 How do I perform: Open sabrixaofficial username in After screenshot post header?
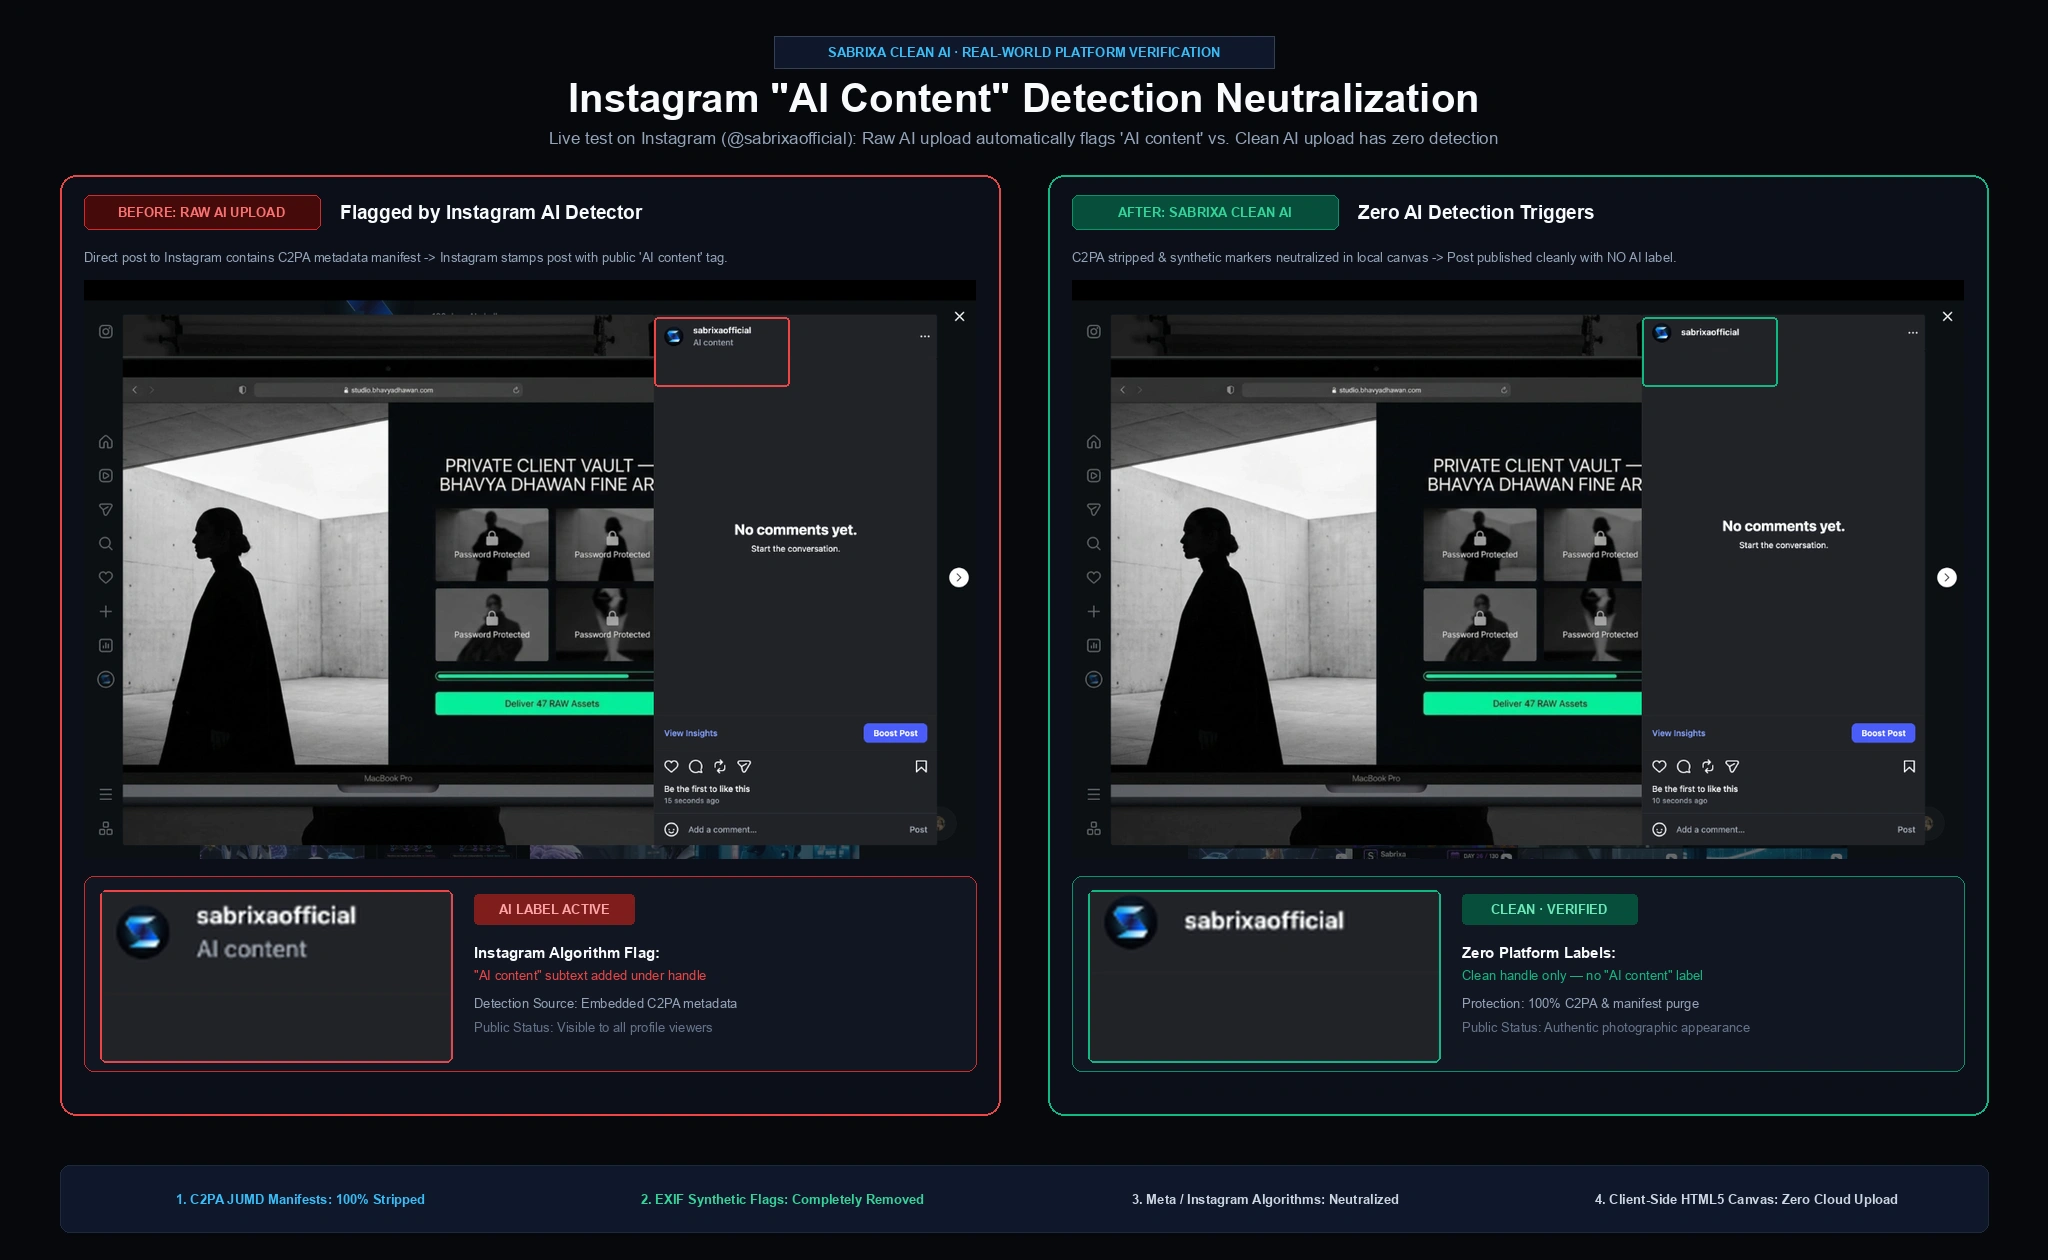point(1710,332)
